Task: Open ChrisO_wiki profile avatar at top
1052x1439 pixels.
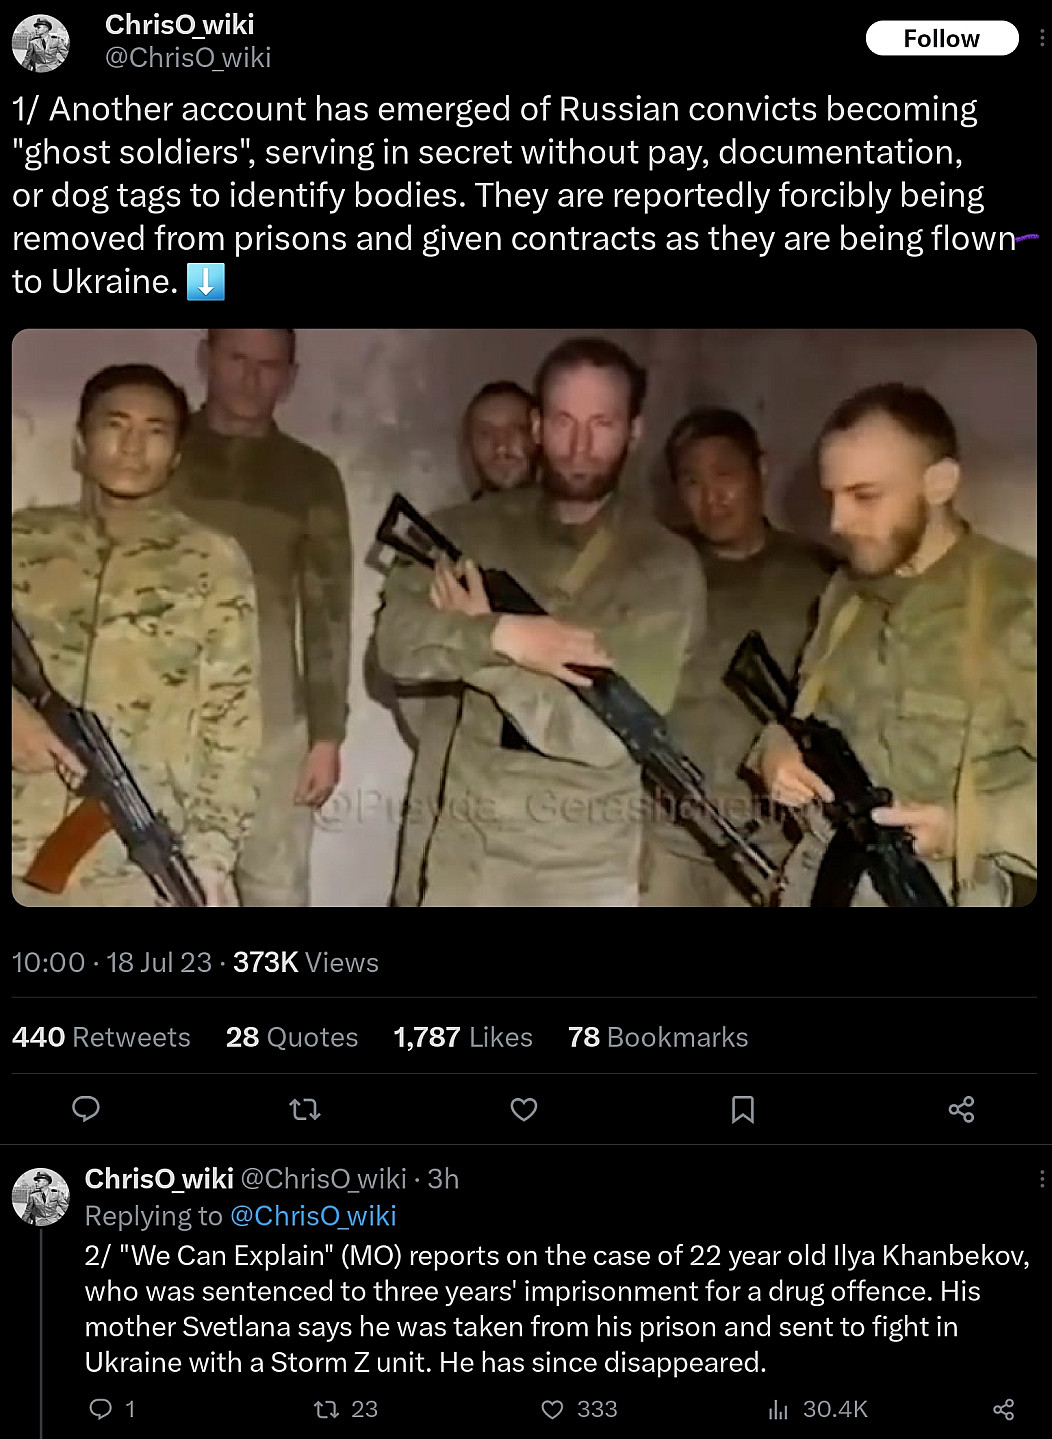Action: click(41, 44)
